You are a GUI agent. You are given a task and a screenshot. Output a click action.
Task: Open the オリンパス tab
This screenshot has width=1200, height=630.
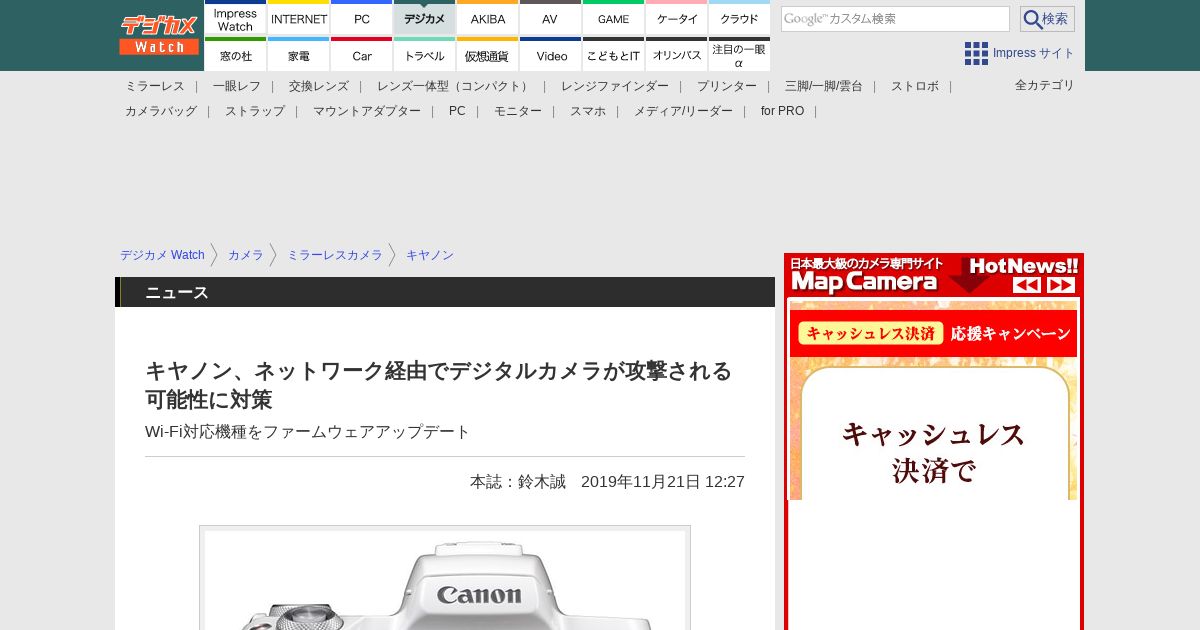[x=677, y=54]
